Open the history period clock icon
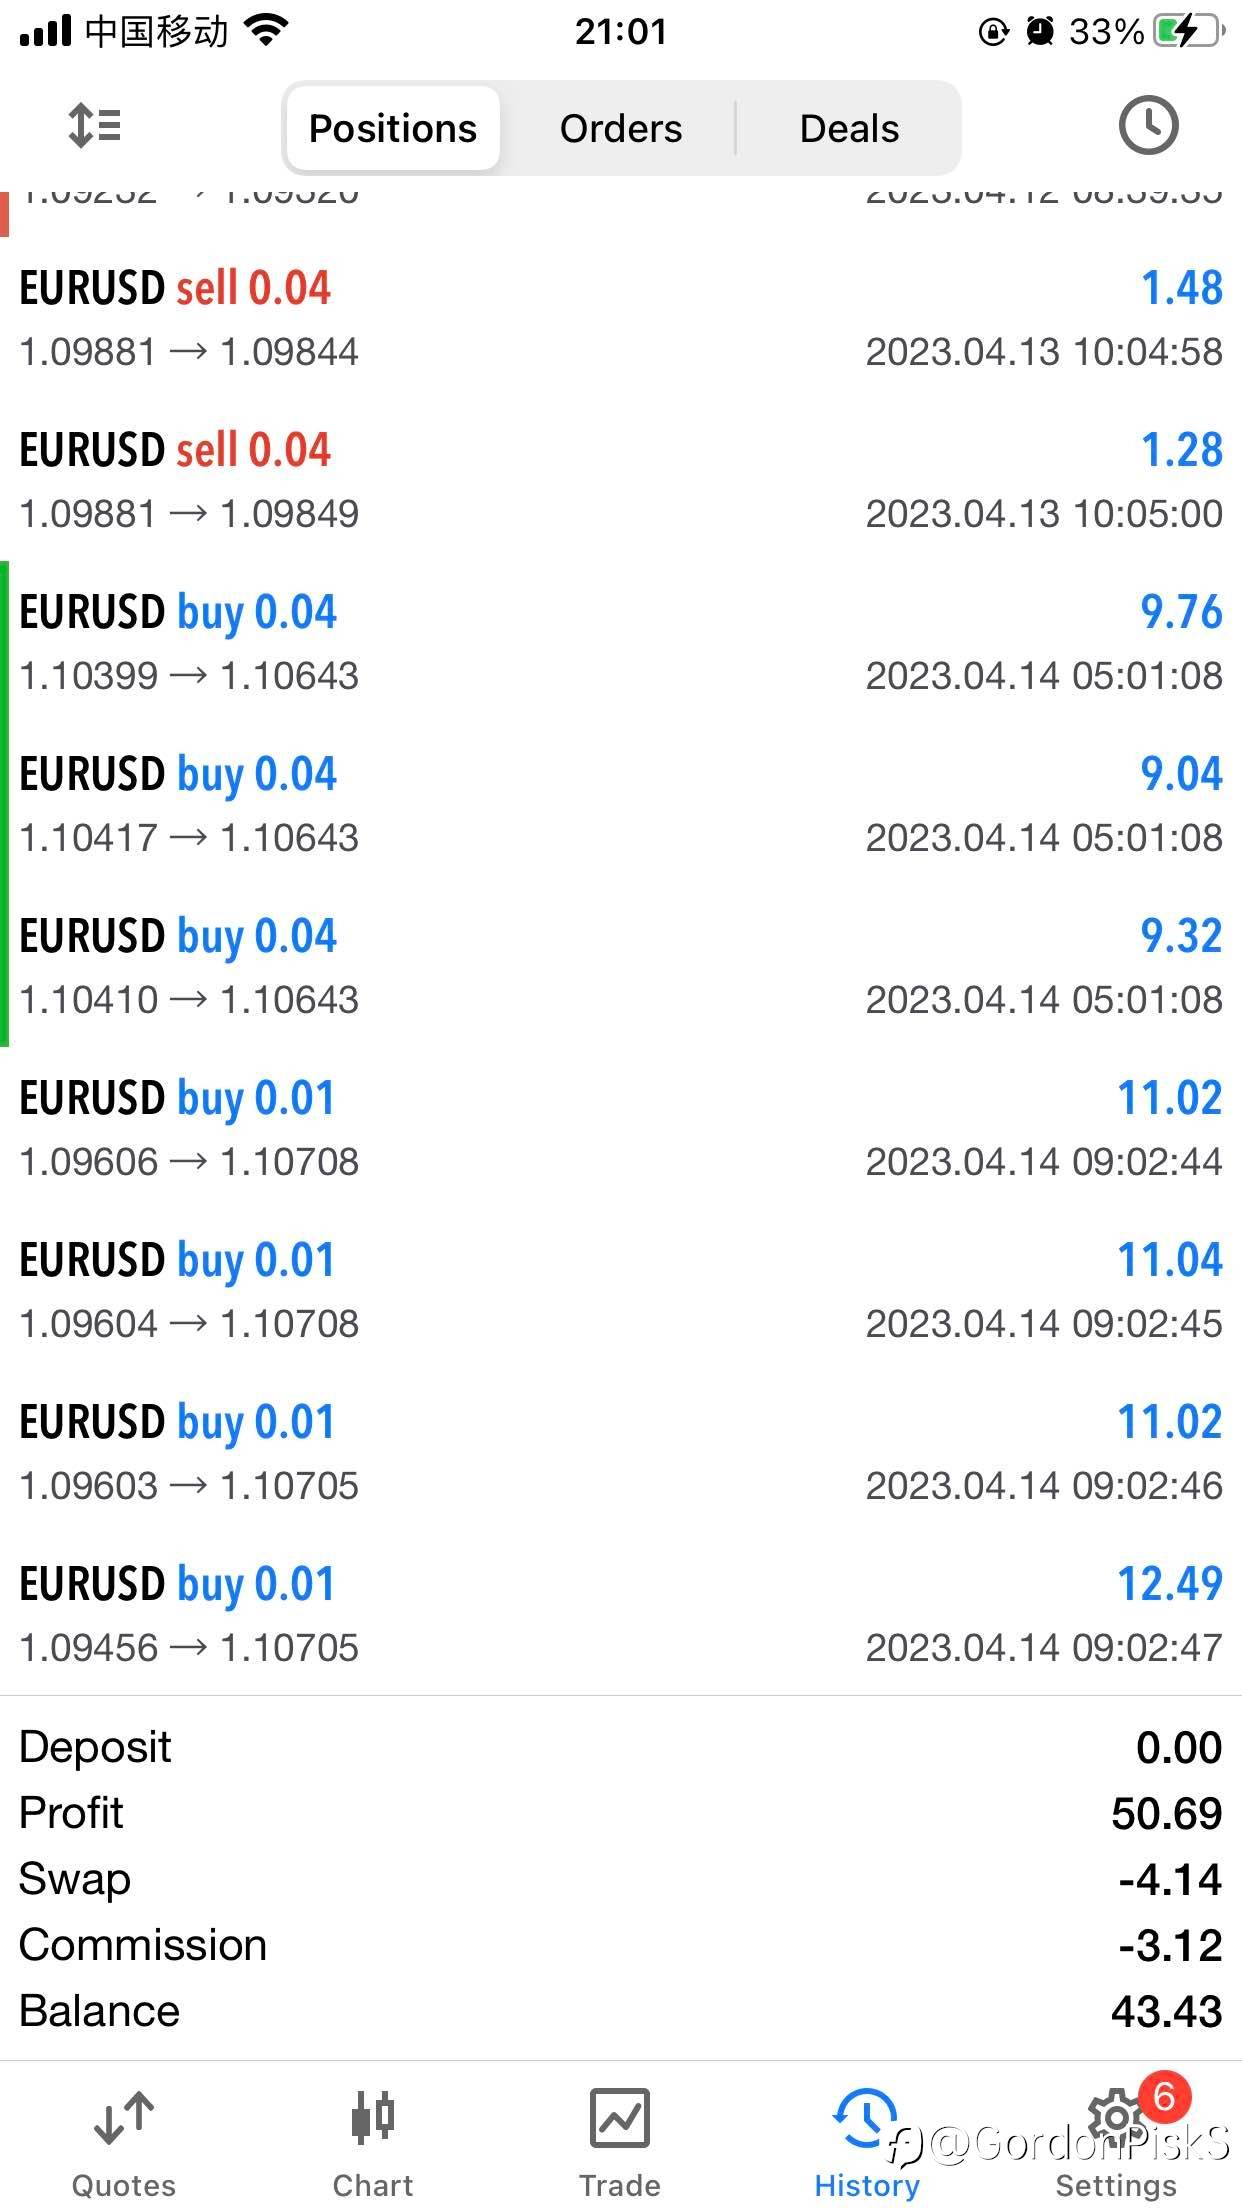The image size is (1242, 2208). click(1147, 126)
